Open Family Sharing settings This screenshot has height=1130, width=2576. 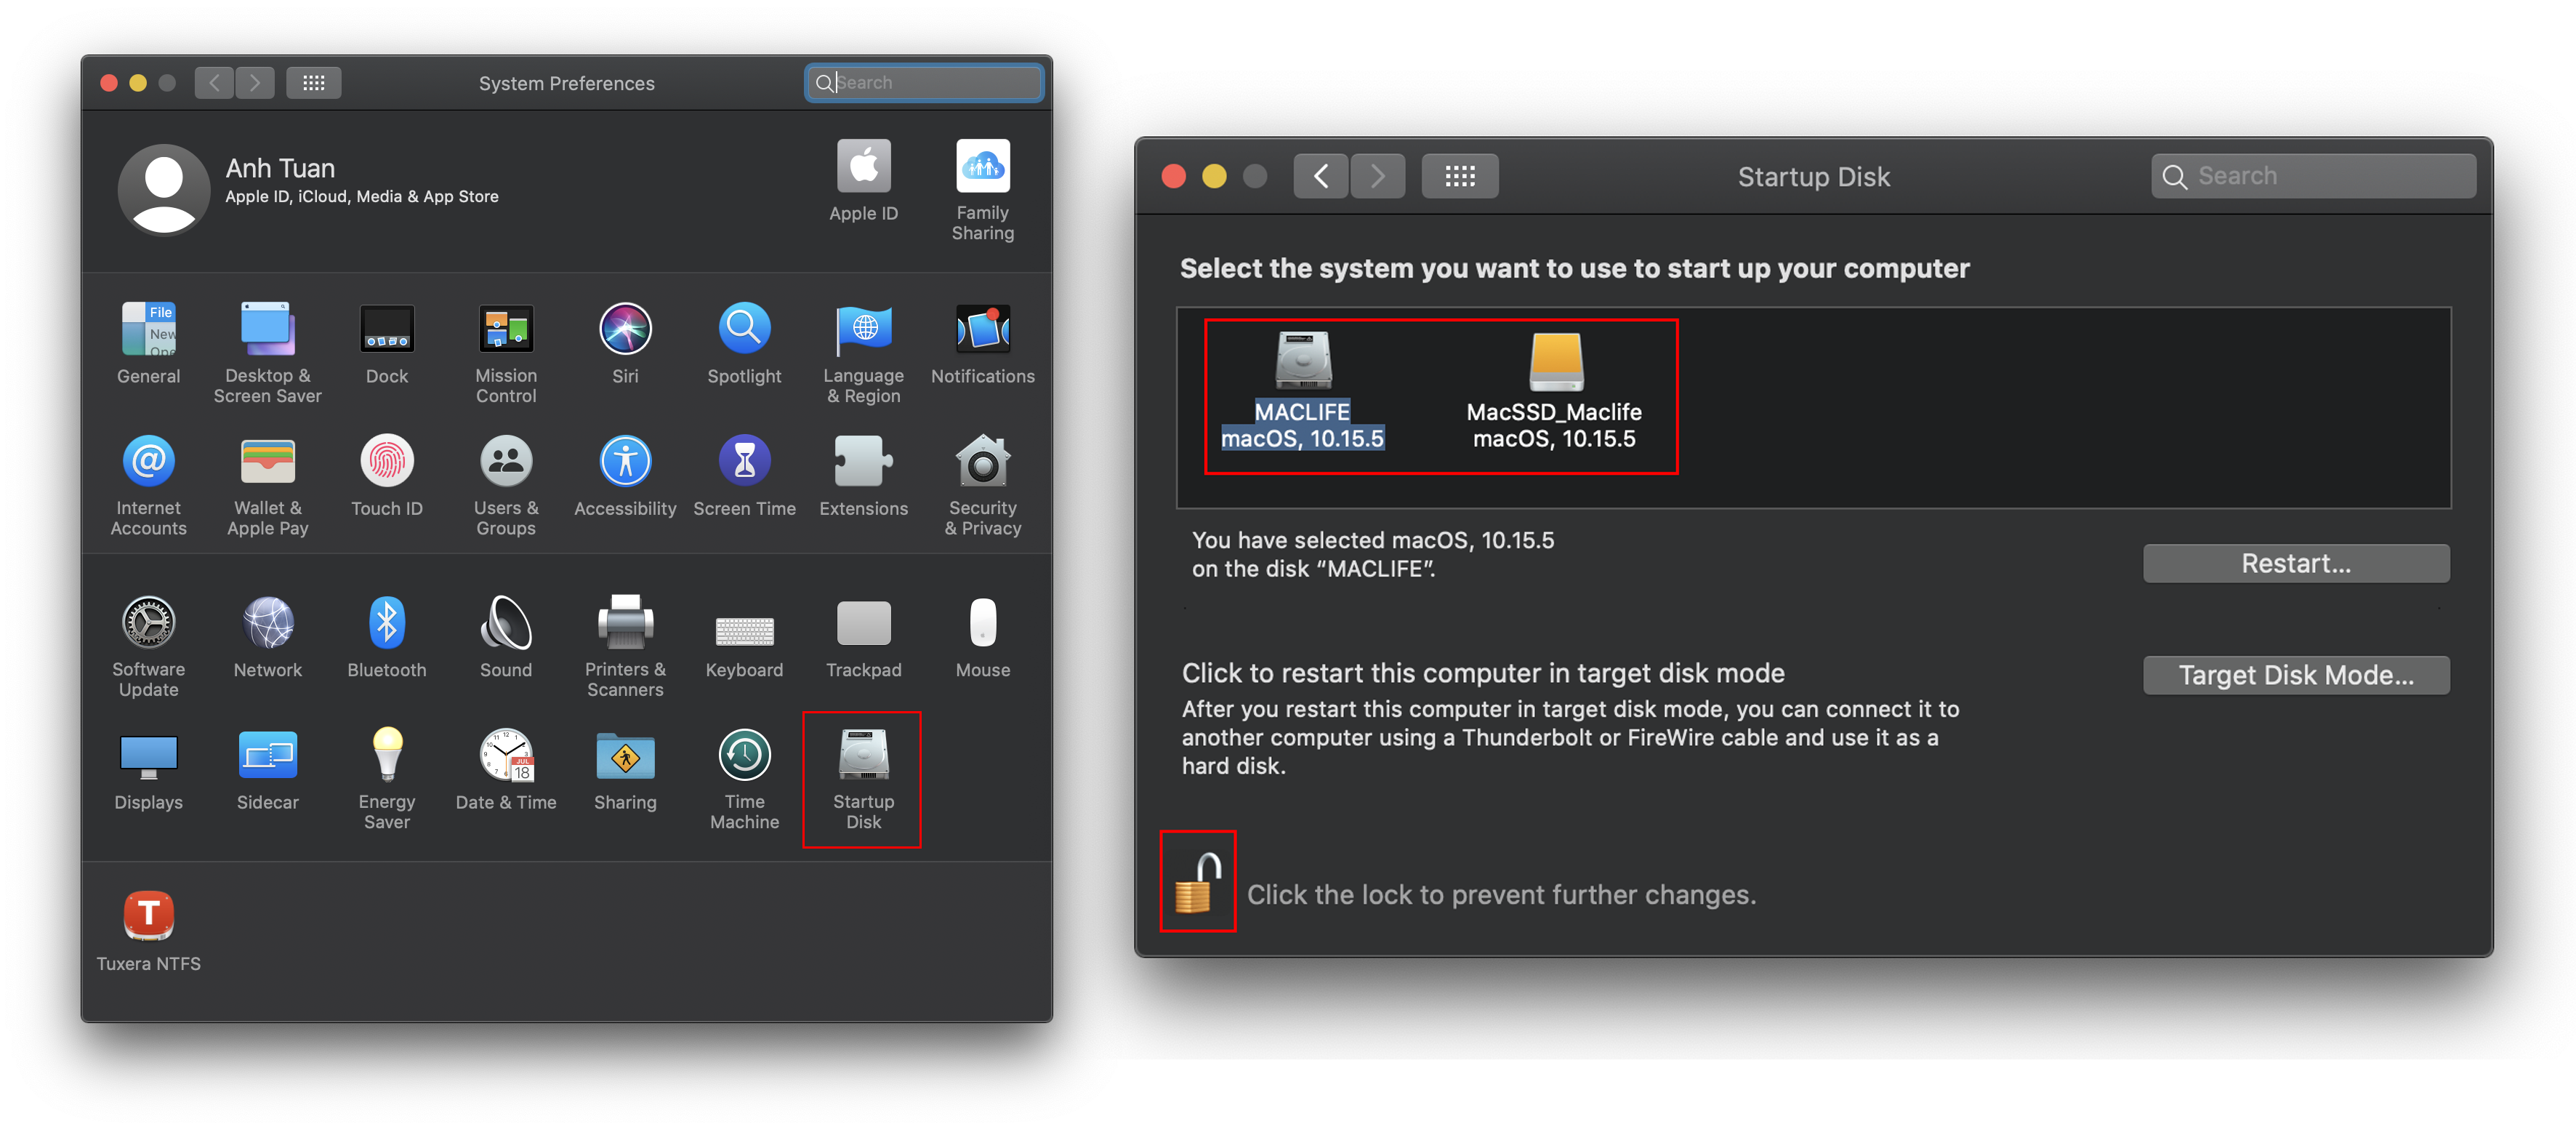[982, 190]
